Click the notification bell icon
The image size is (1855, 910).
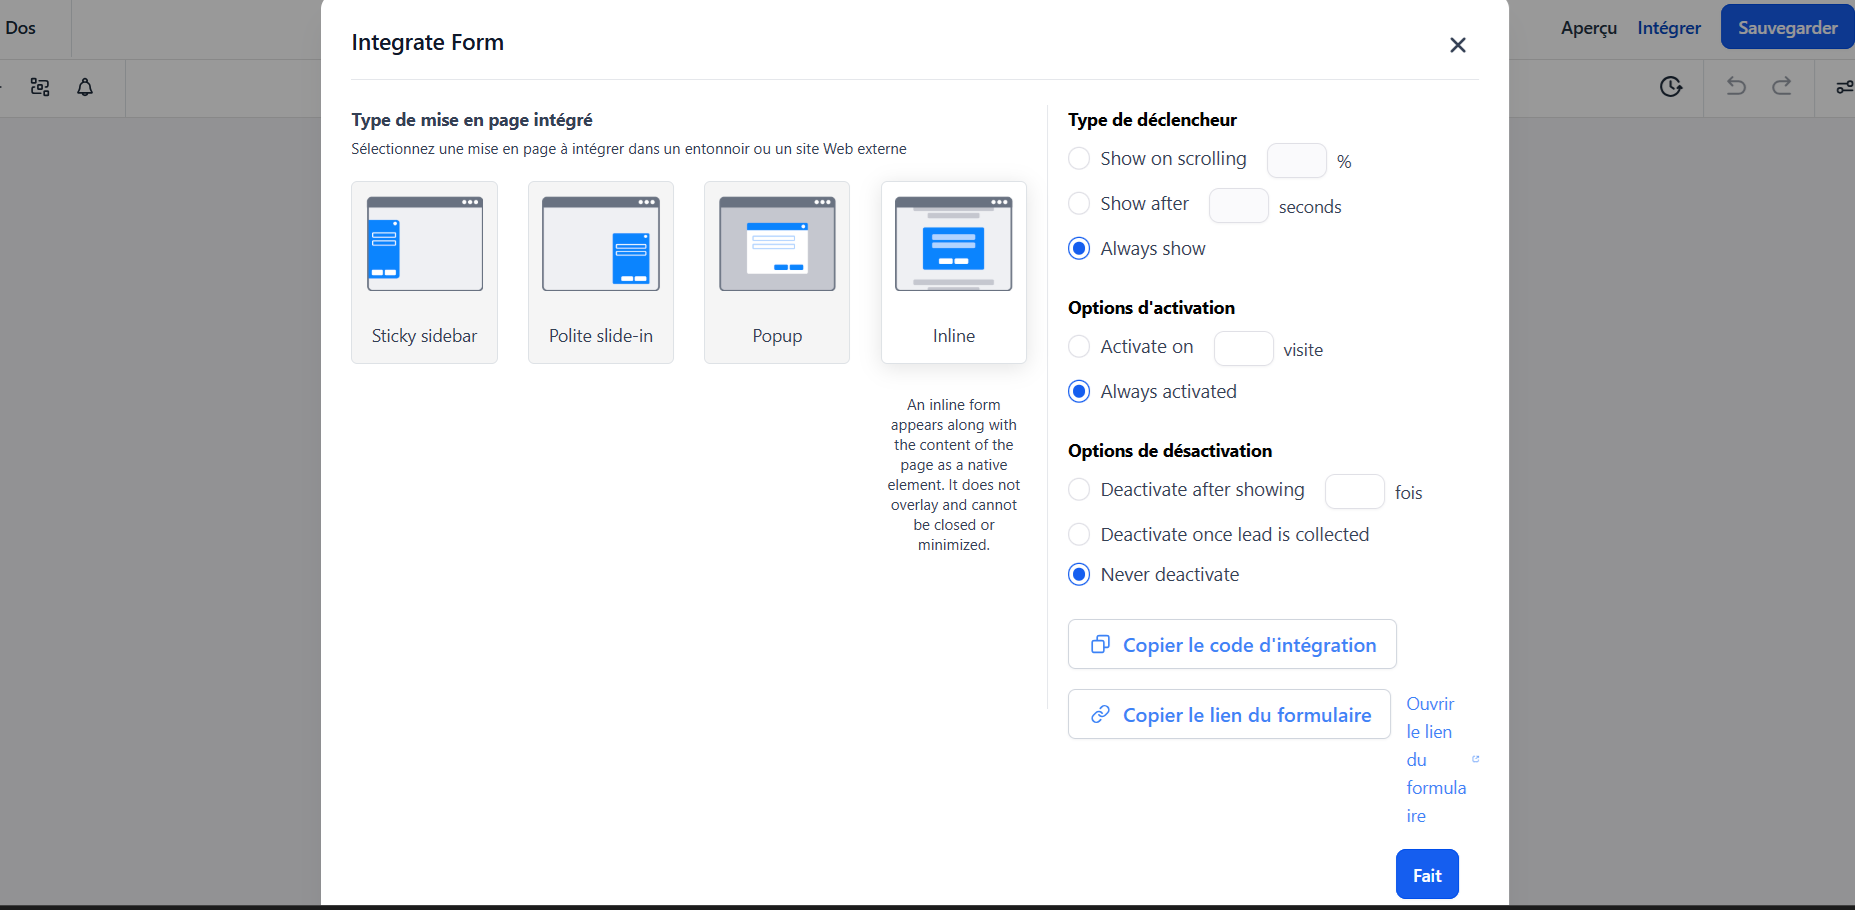point(85,87)
